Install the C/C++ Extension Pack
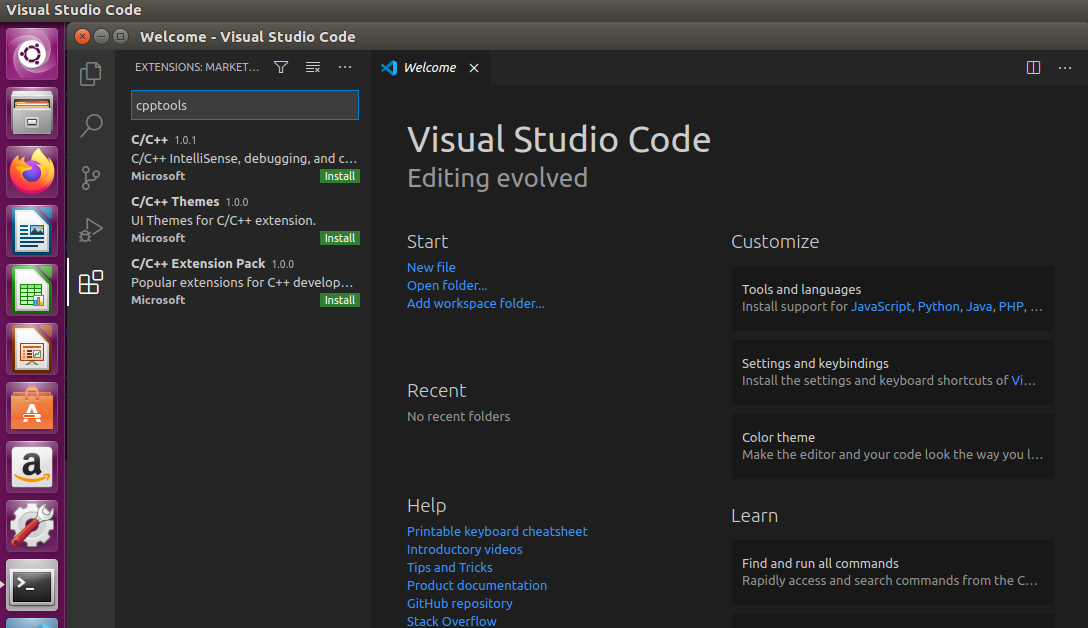The image size is (1088, 628). [340, 300]
